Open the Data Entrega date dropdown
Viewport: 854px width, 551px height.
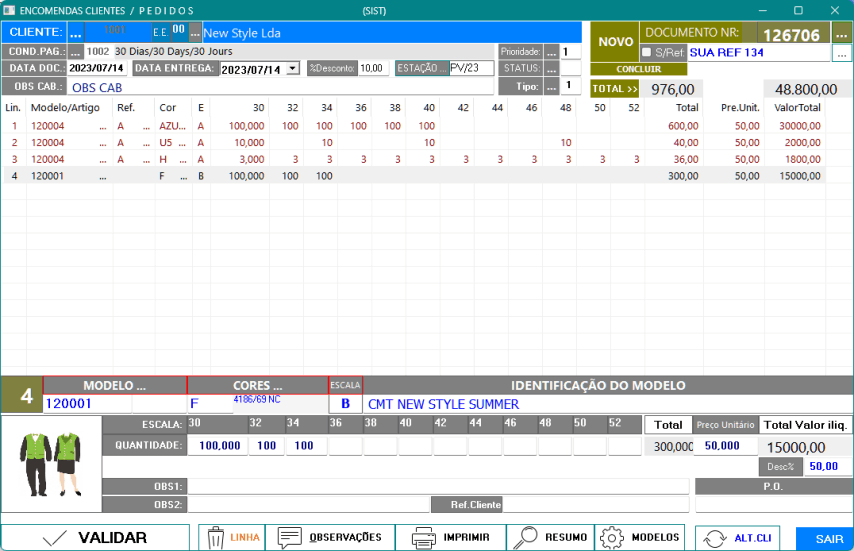click(292, 69)
